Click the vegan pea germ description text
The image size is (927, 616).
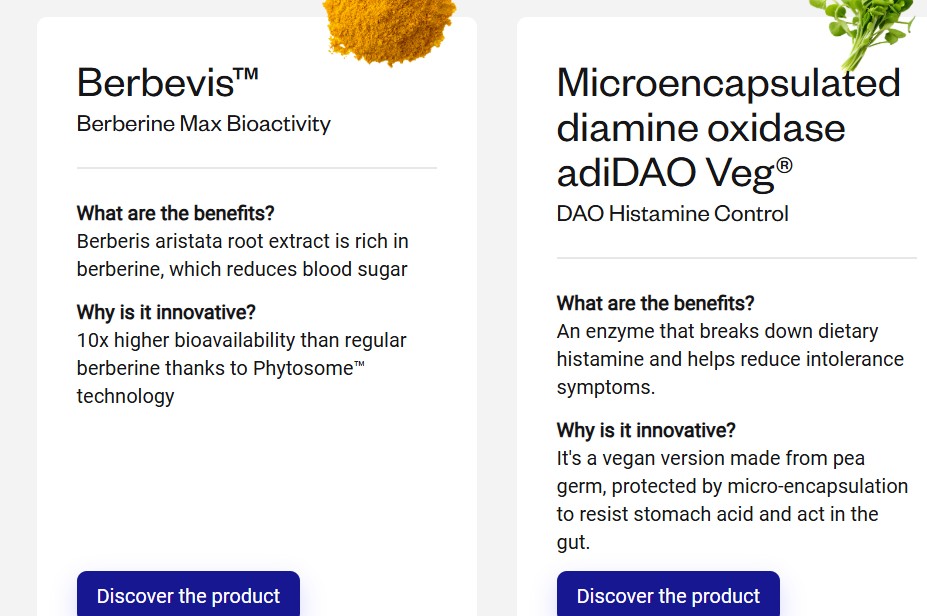(732, 500)
